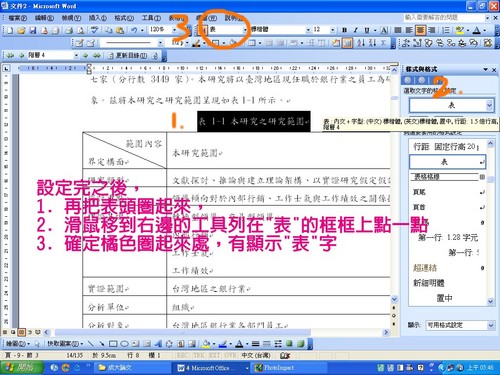Open the style box dropdown showing 表
This screenshot has width=500, height=375.
pos(245,30)
